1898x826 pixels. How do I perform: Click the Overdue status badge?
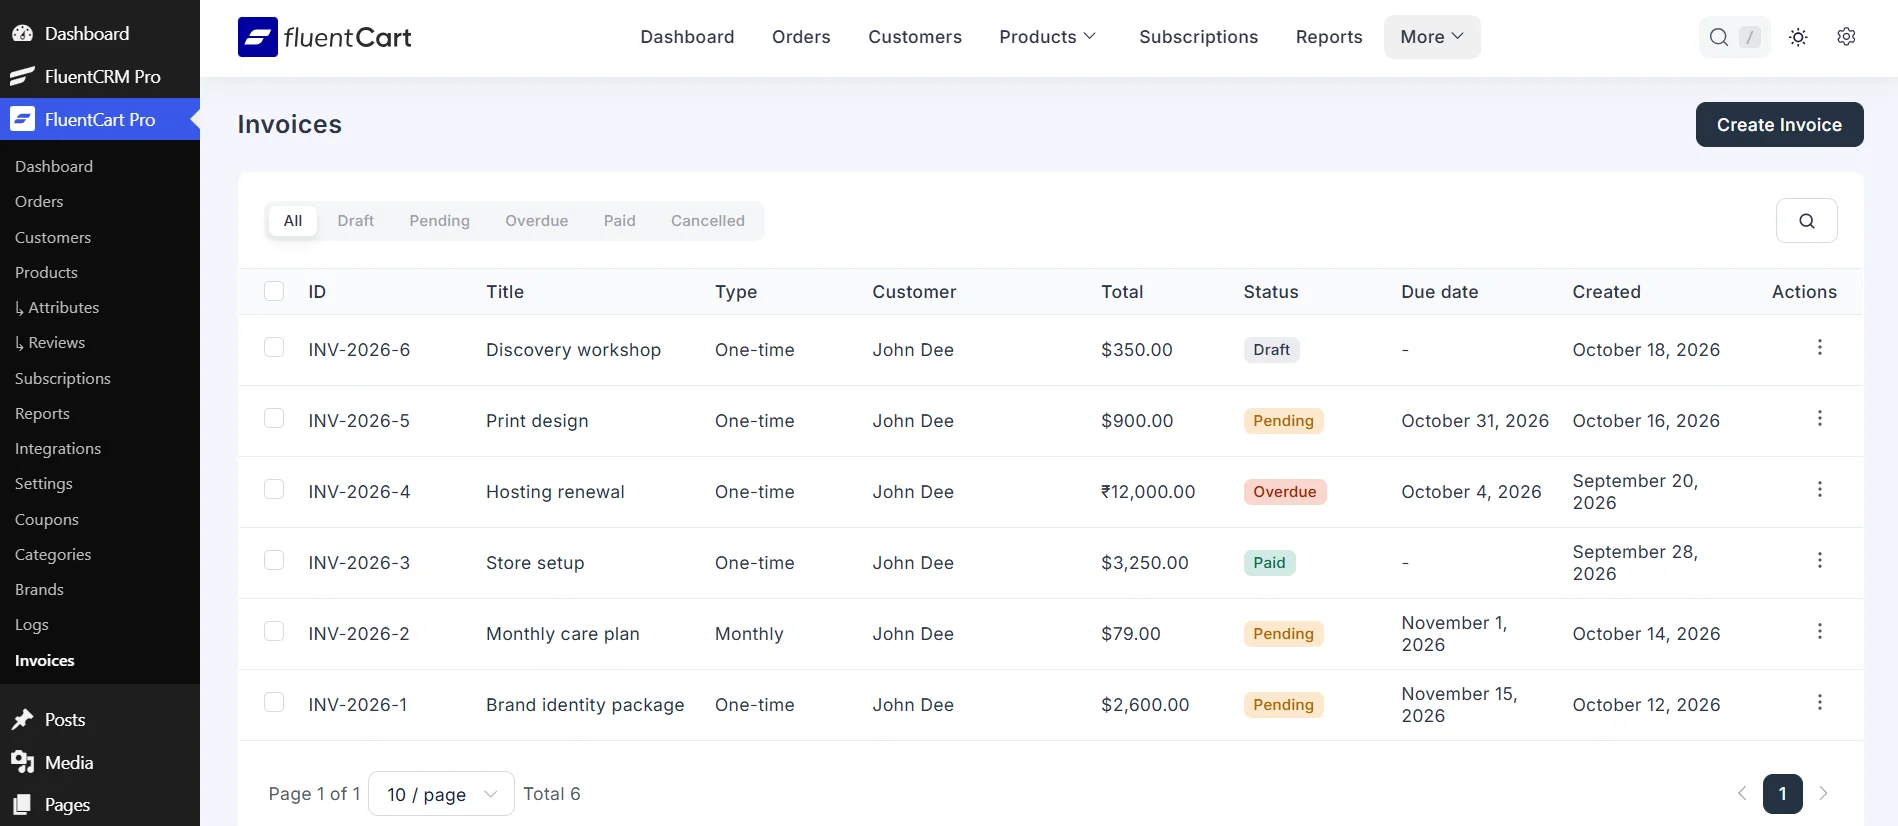[1285, 492]
